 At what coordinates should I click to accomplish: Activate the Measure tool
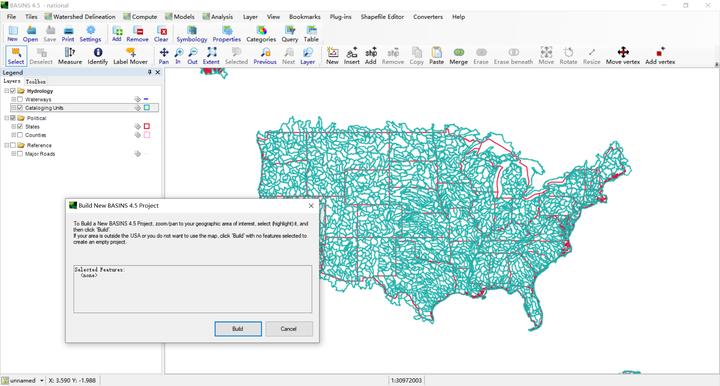[70, 56]
